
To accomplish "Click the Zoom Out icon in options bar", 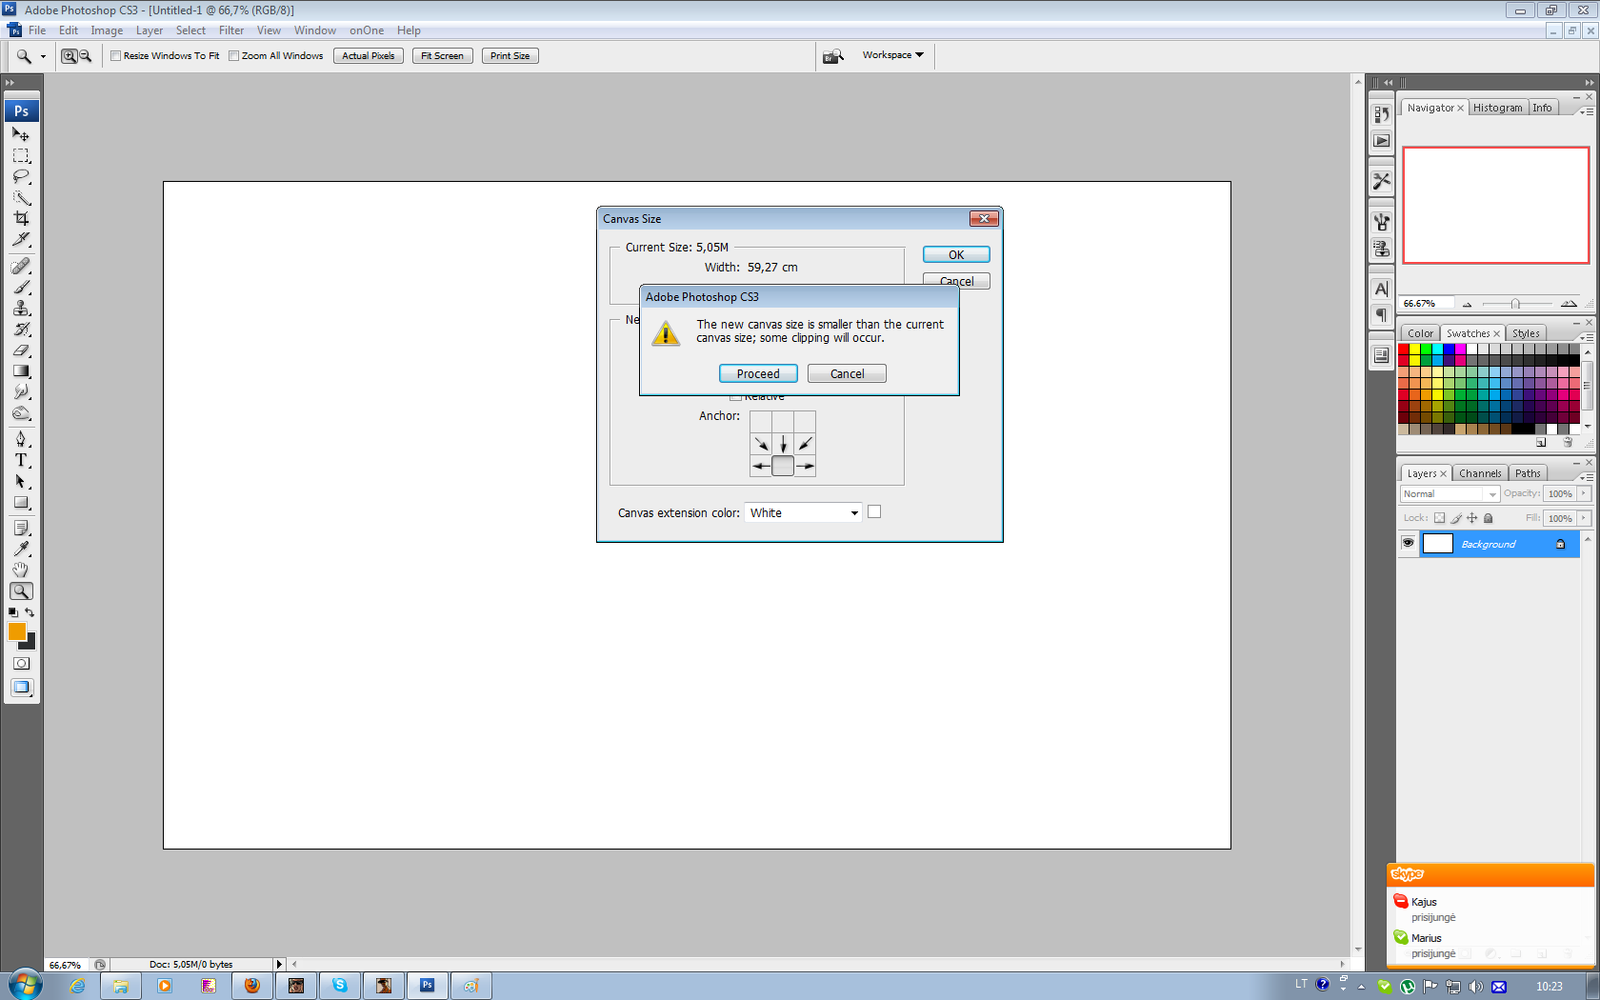I will 85,56.
